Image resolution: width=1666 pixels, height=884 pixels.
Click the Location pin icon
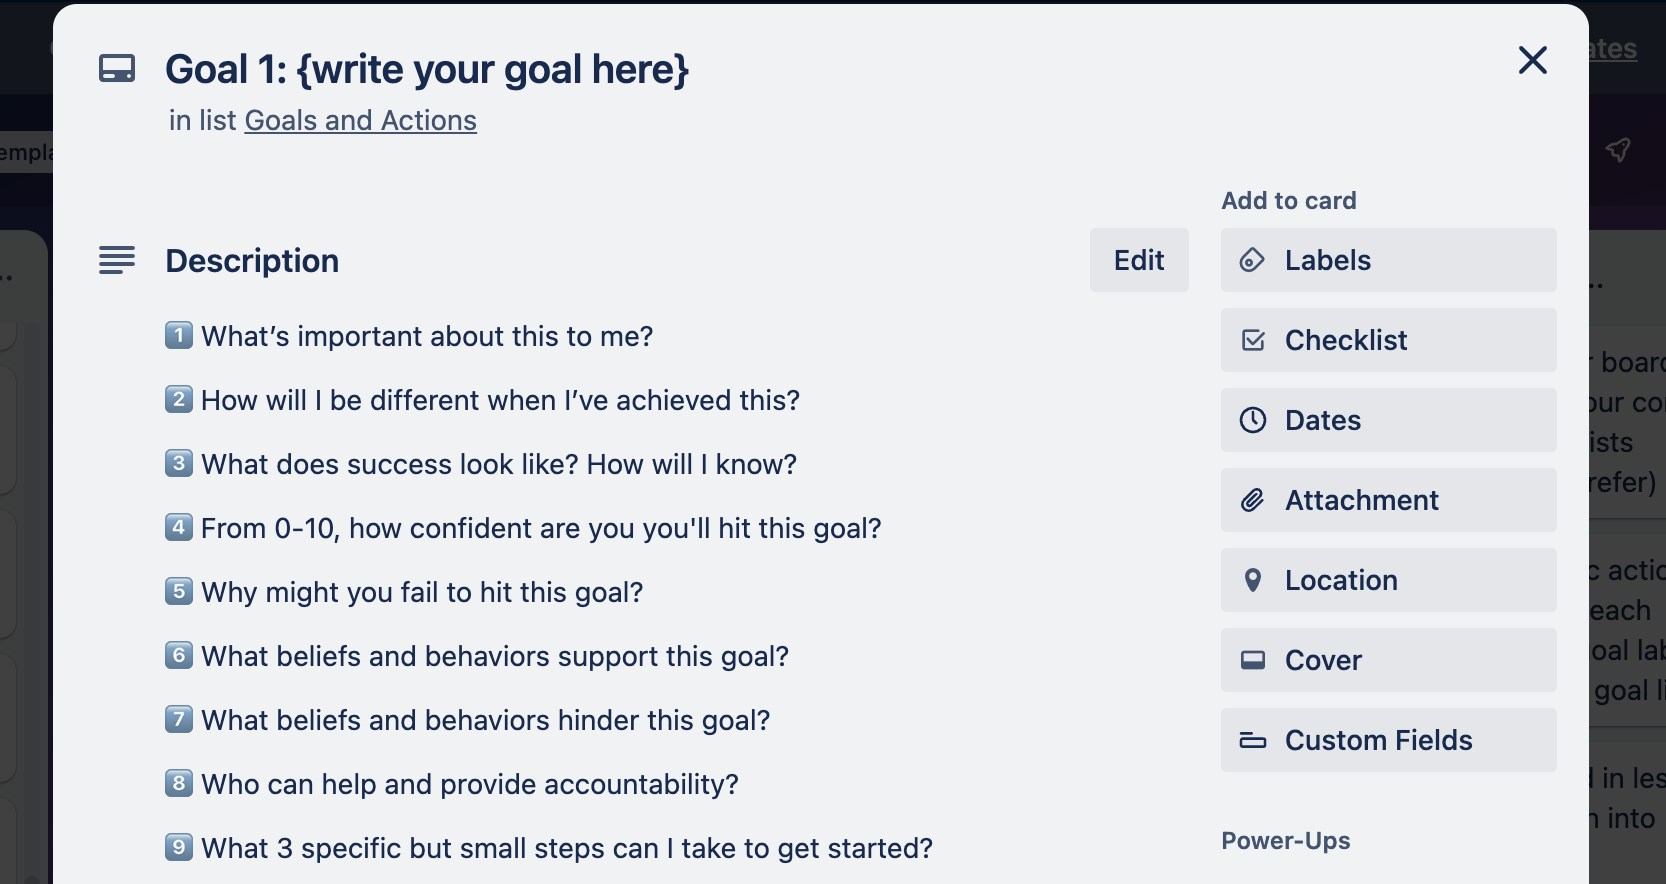click(x=1252, y=580)
